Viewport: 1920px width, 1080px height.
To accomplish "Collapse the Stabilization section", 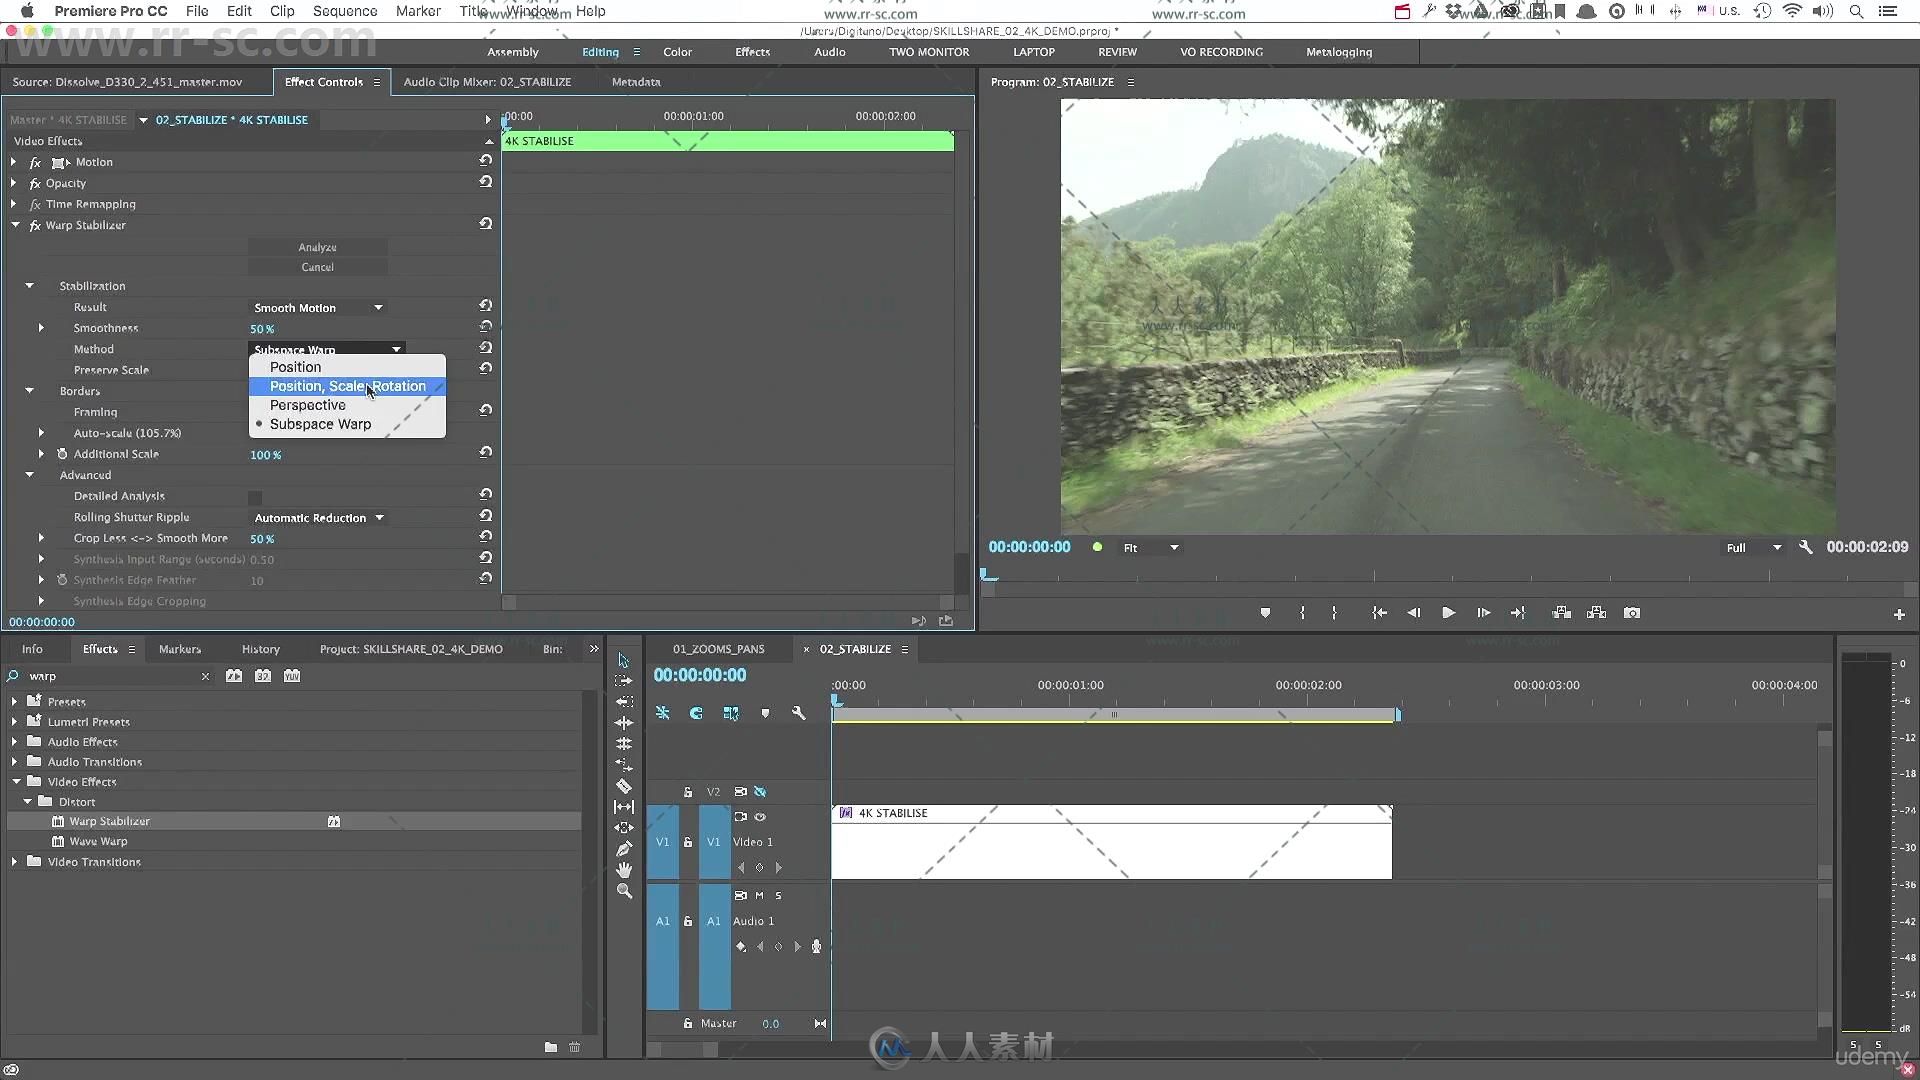I will point(29,286).
